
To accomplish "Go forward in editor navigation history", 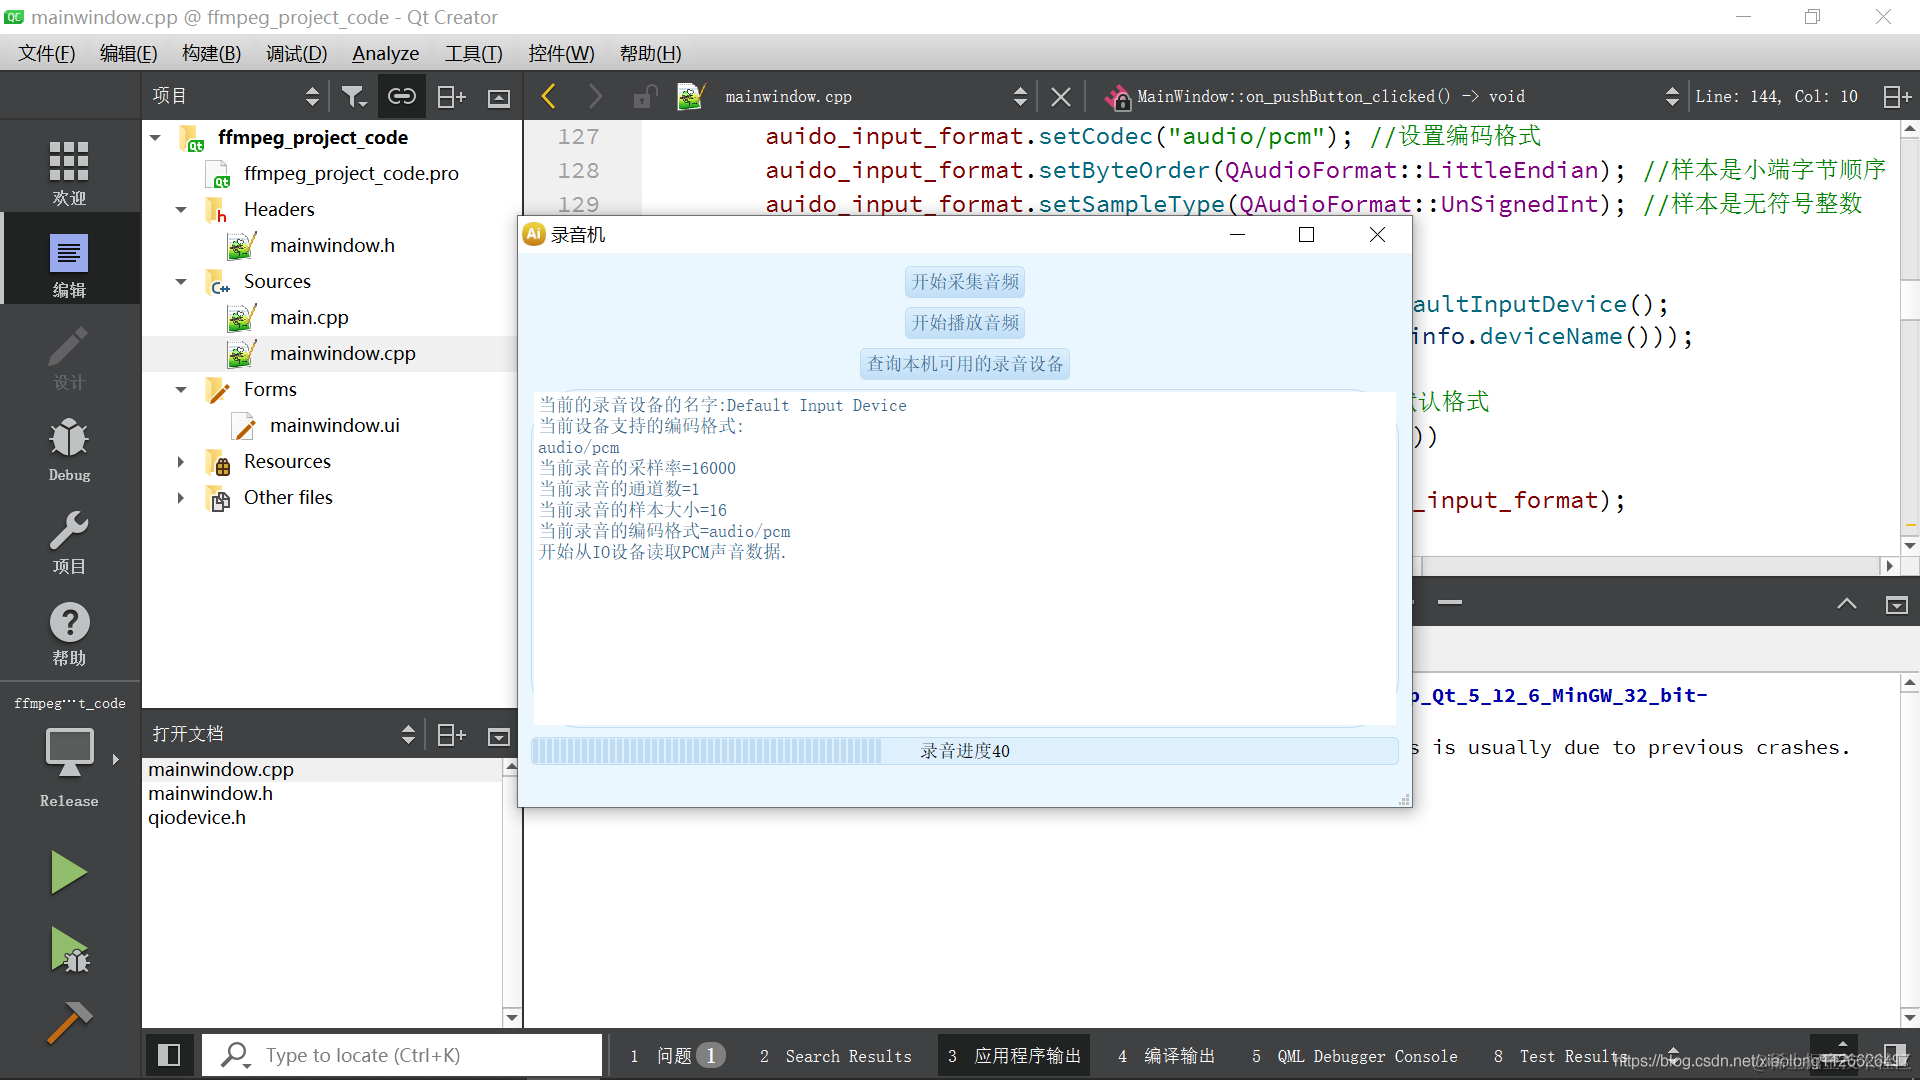I will 596,96.
